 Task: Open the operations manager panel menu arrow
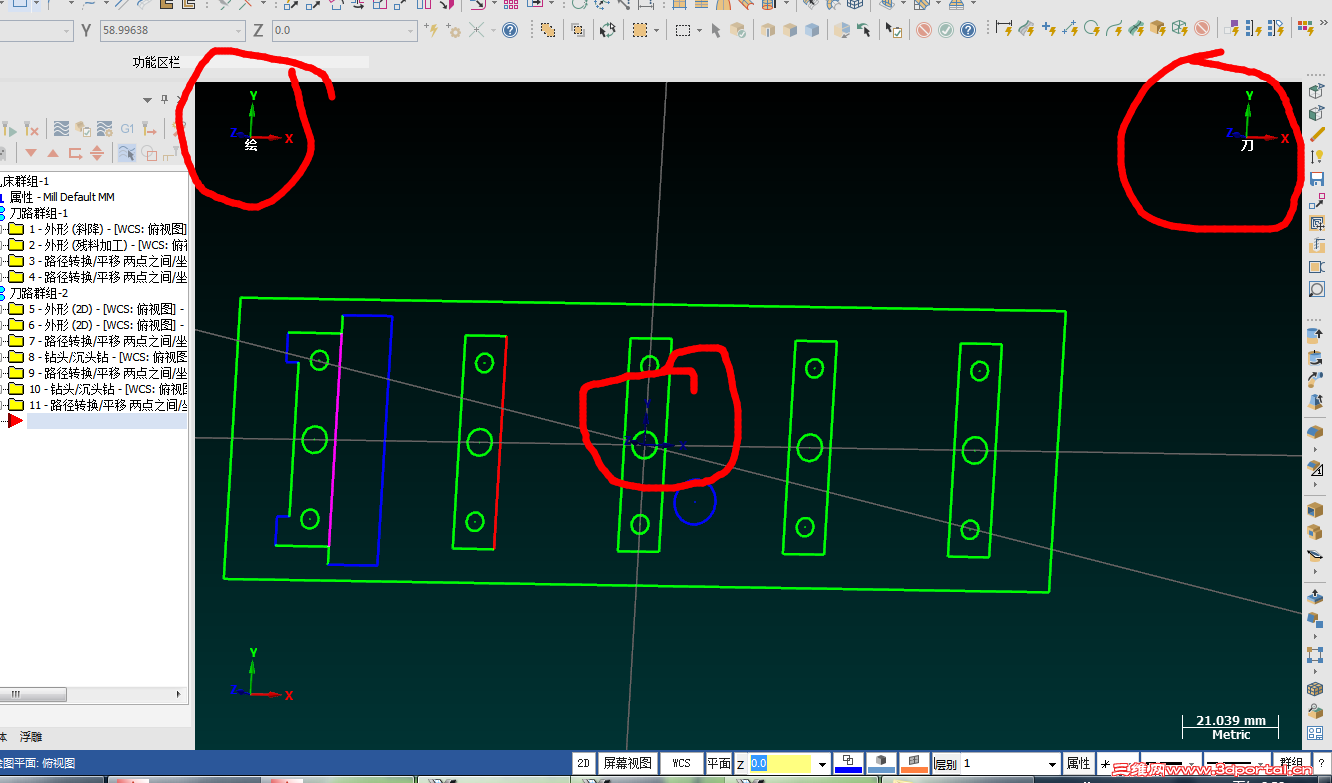148,99
